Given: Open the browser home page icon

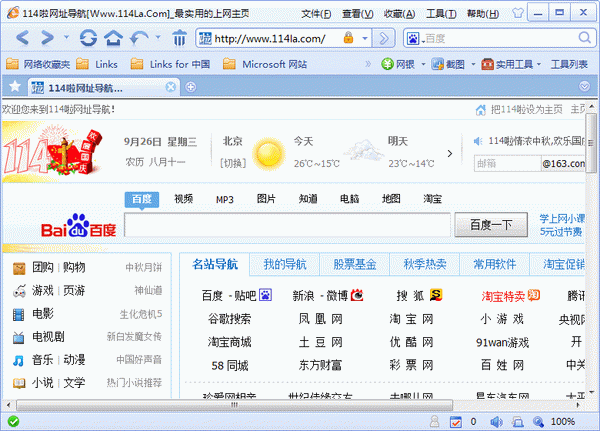Looking at the screenshot, I should (x=114, y=38).
